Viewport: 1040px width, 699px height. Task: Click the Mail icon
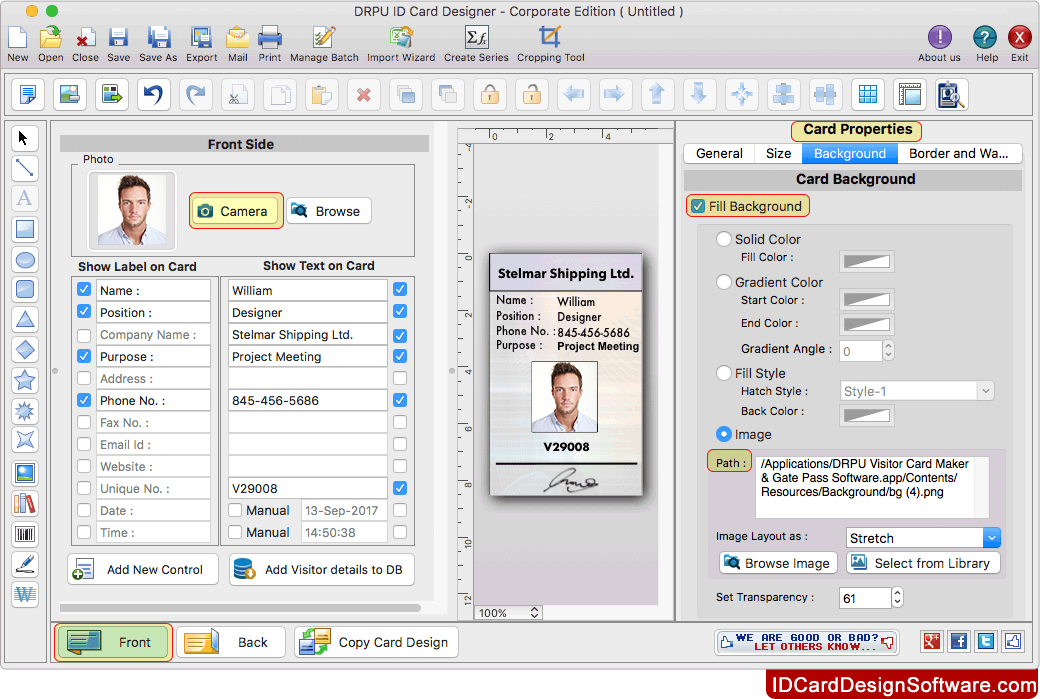pyautogui.click(x=237, y=44)
